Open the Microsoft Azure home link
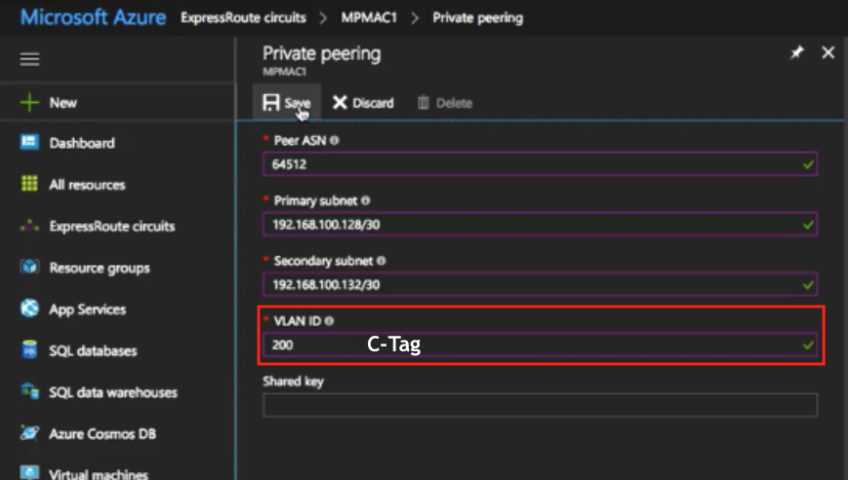The image size is (848, 480). 93,17
